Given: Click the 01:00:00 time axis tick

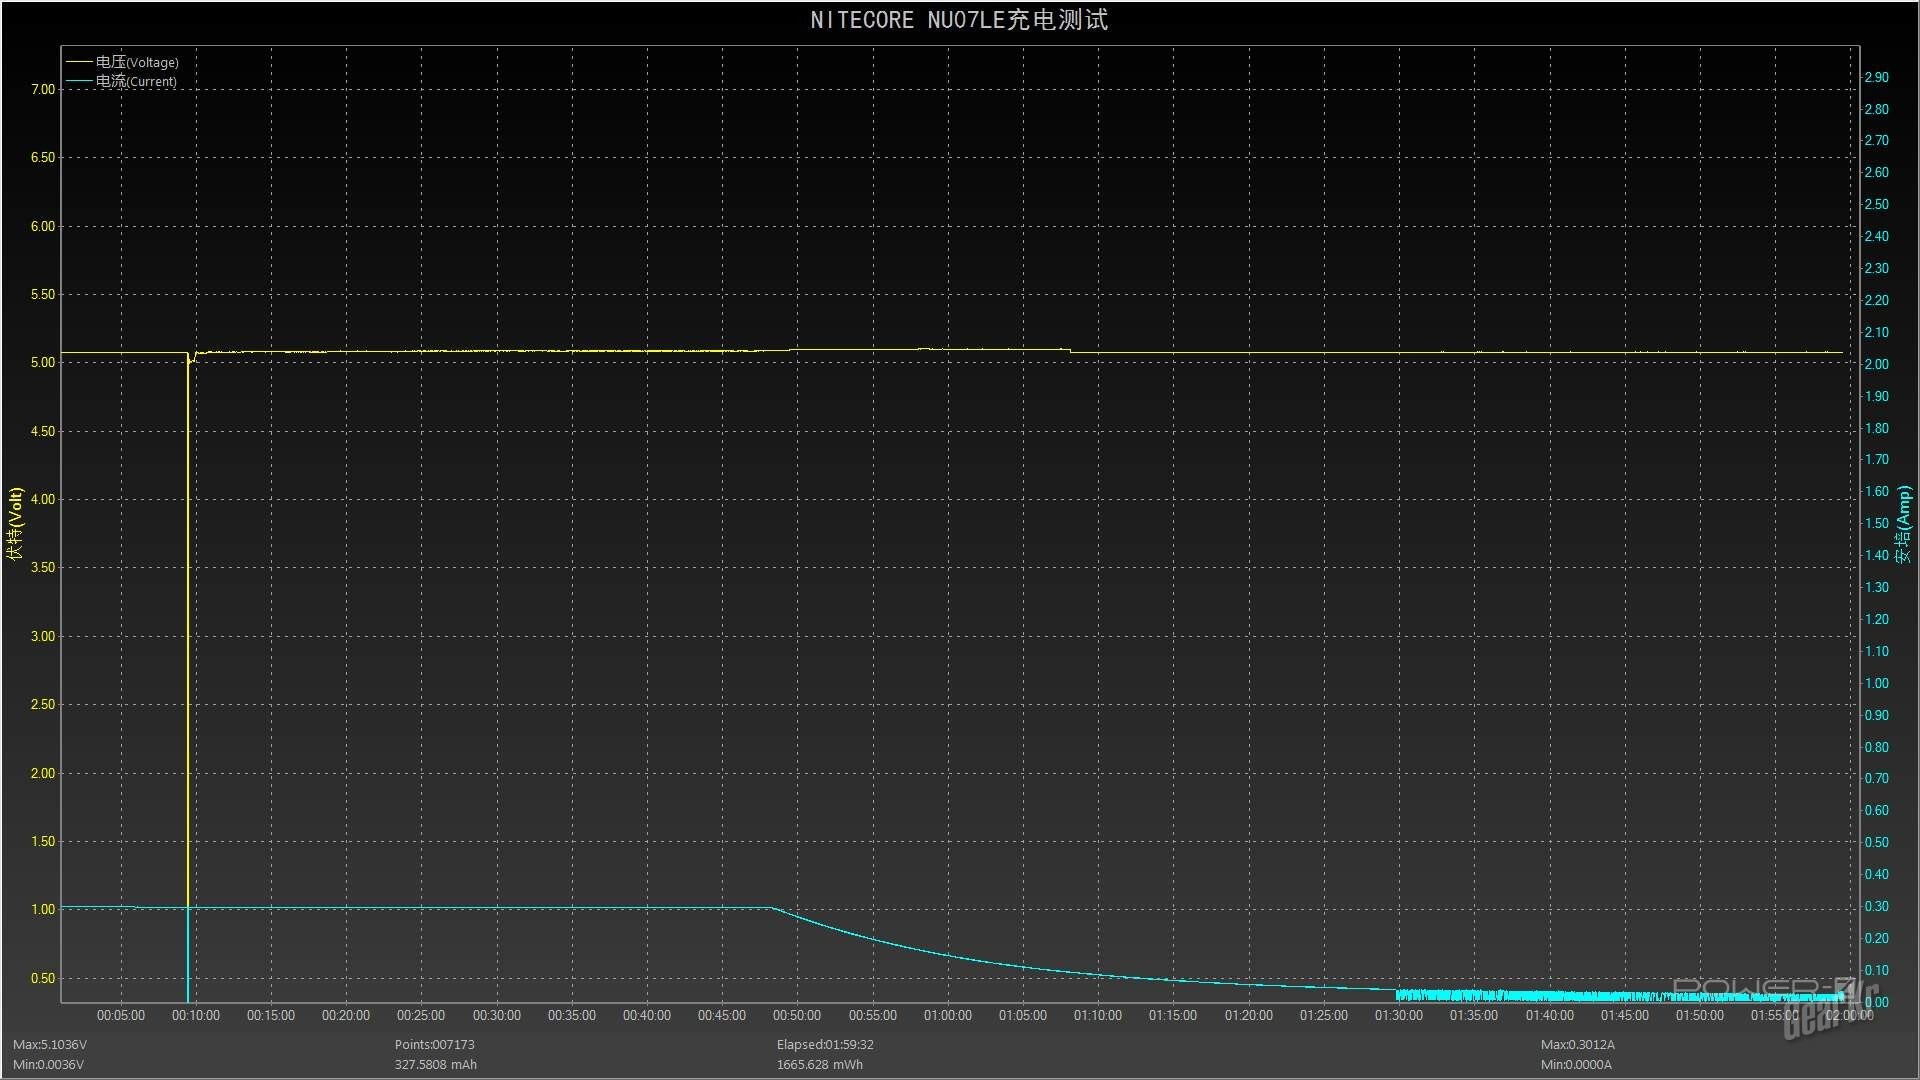Looking at the screenshot, I should tap(947, 1015).
